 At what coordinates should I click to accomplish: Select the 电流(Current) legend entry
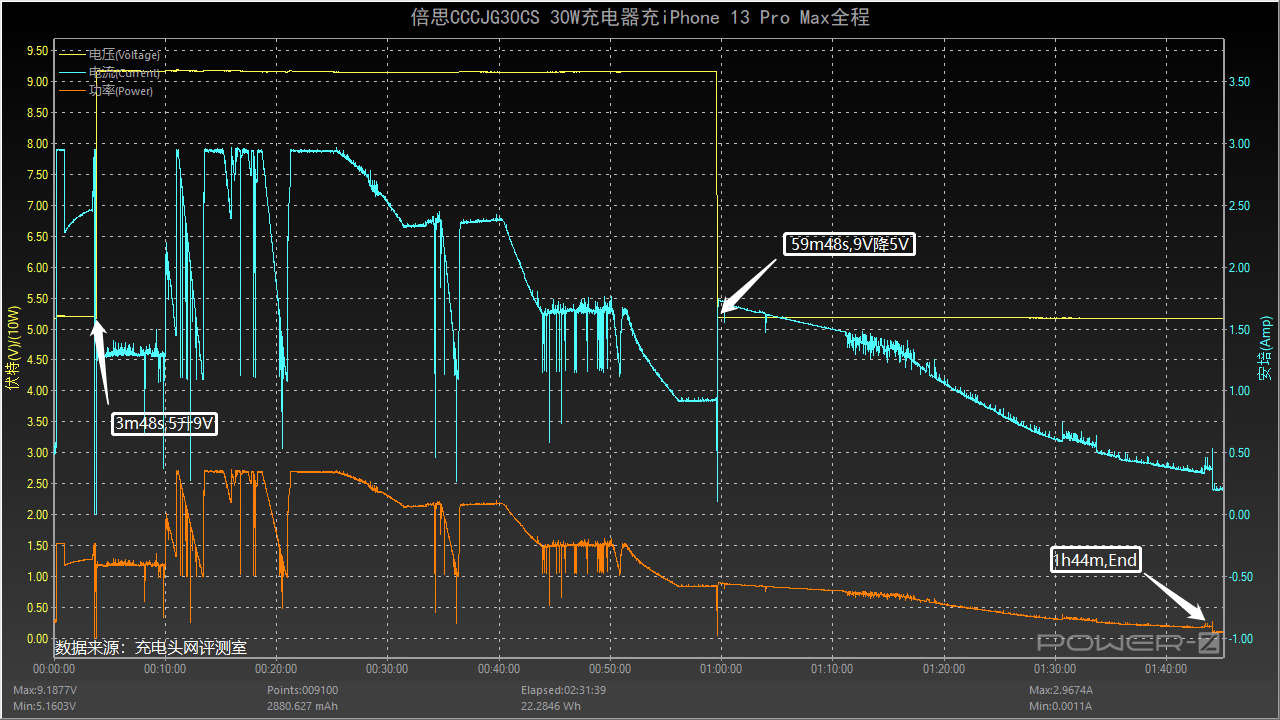(x=110, y=72)
